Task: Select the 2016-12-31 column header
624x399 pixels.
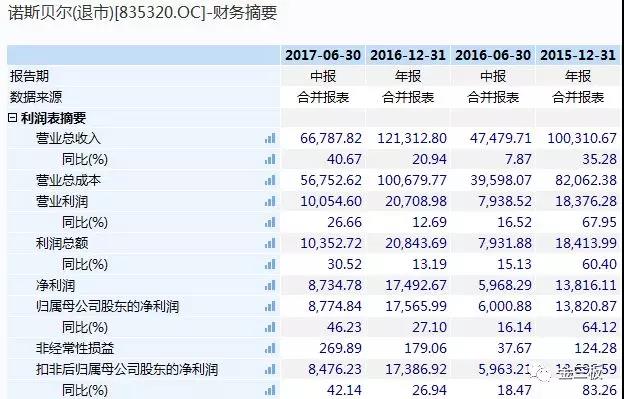Action: click(408, 55)
